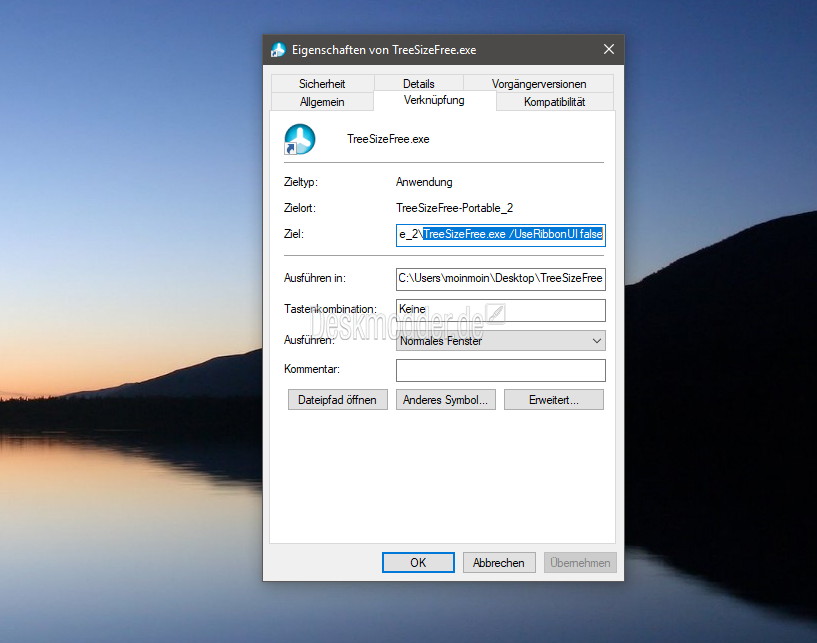
Task: Click the TreeSizeFree title bar icon
Action: click(278, 50)
